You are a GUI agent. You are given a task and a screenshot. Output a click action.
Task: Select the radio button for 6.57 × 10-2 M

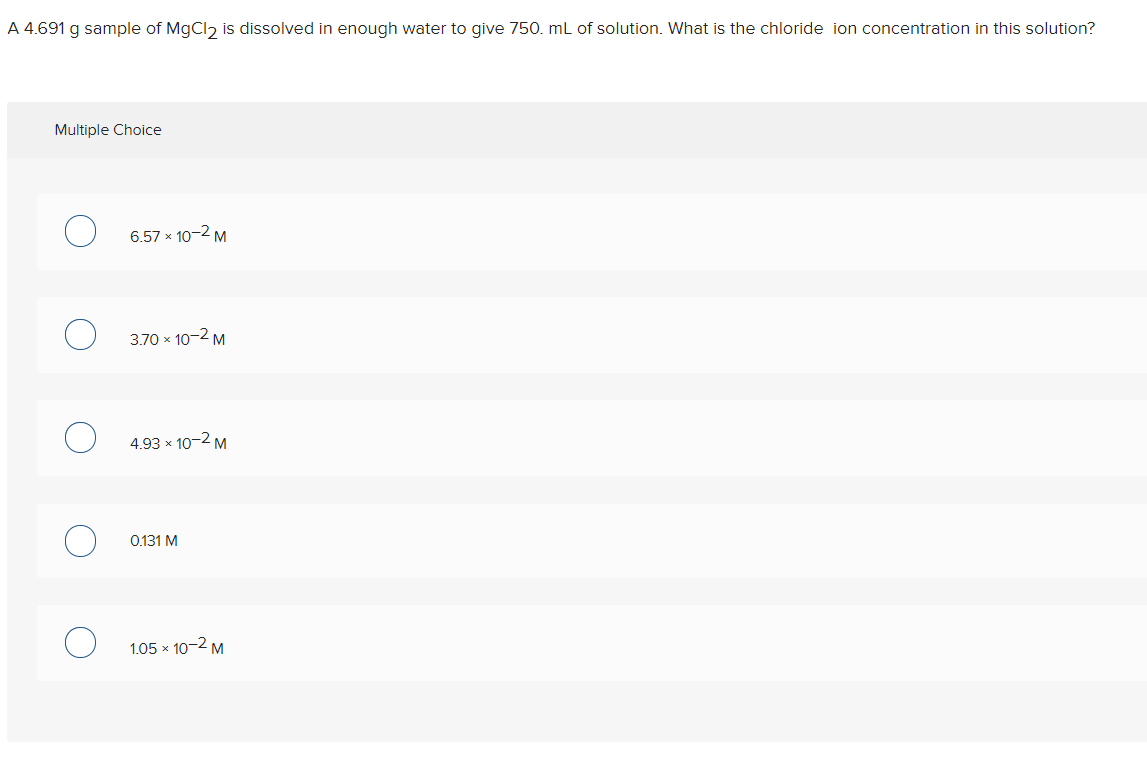coord(81,231)
